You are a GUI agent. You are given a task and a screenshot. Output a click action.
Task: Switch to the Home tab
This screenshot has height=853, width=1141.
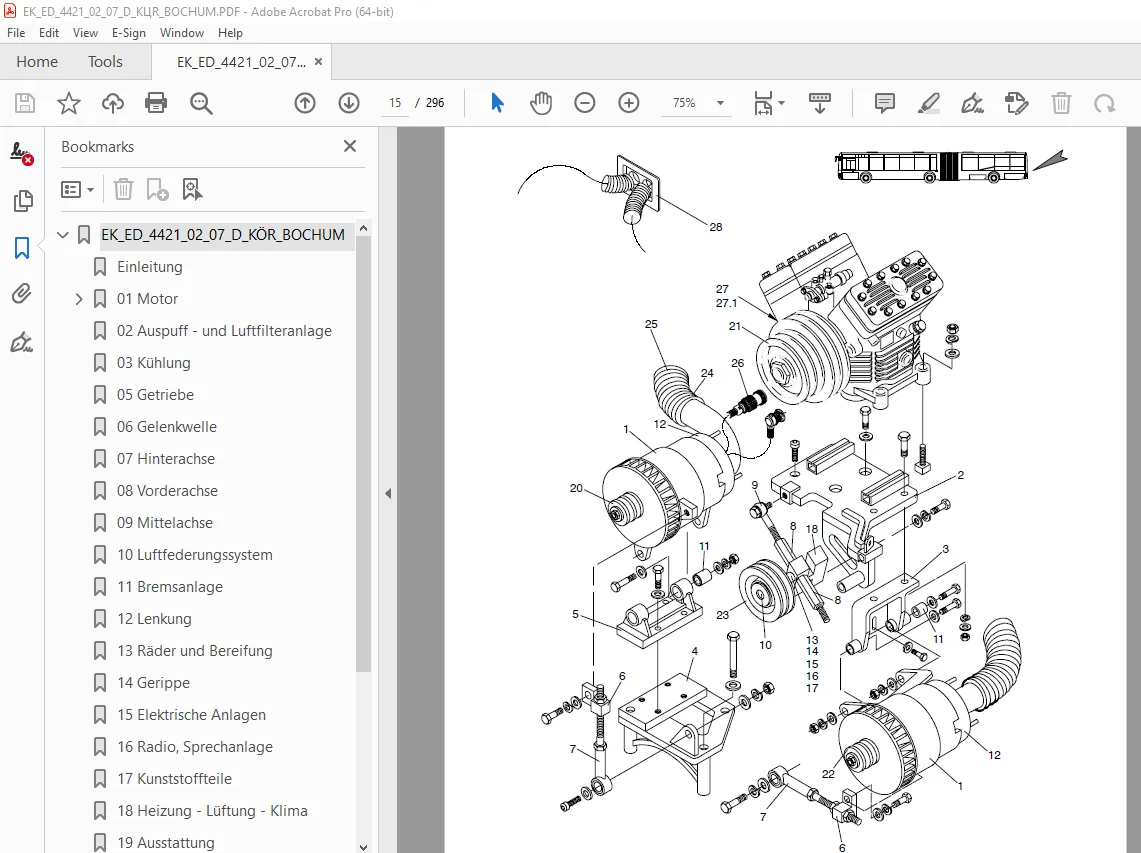tap(37, 62)
